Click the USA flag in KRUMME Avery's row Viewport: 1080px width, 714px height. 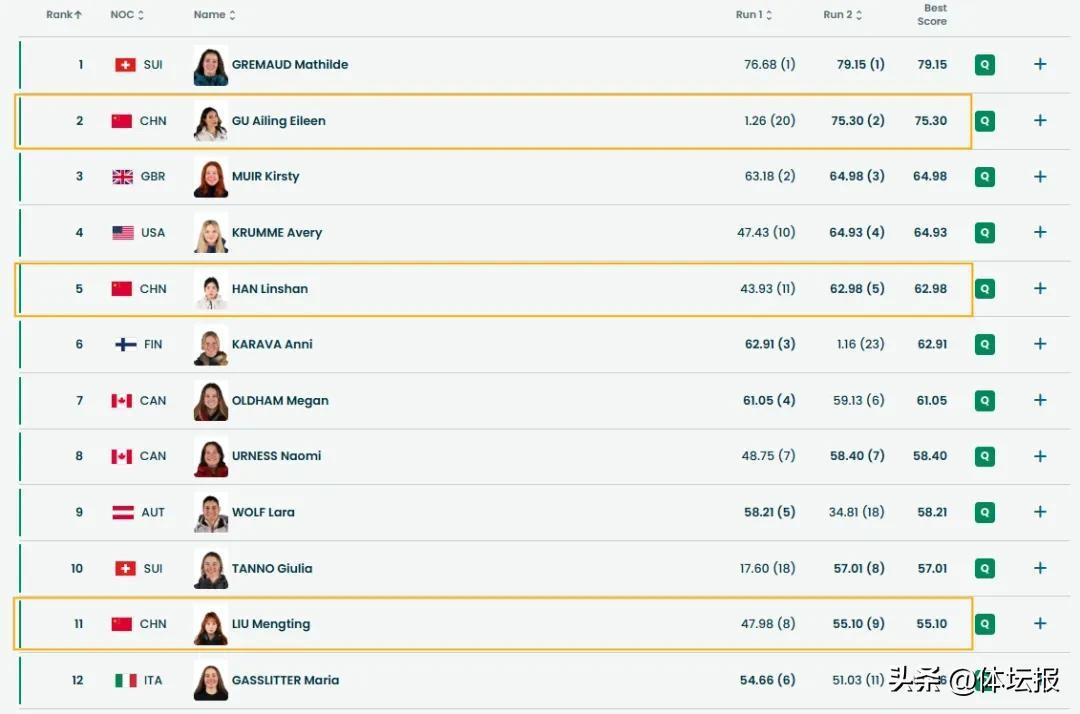pyautogui.click(x=122, y=233)
